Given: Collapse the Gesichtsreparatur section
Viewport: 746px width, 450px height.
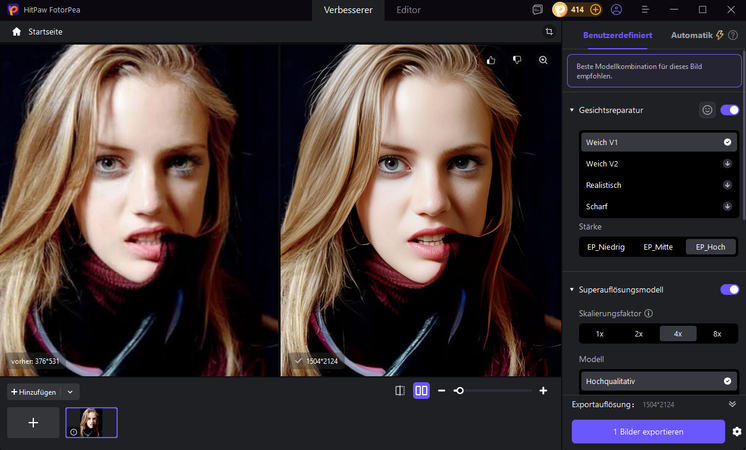Looking at the screenshot, I should [571, 110].
